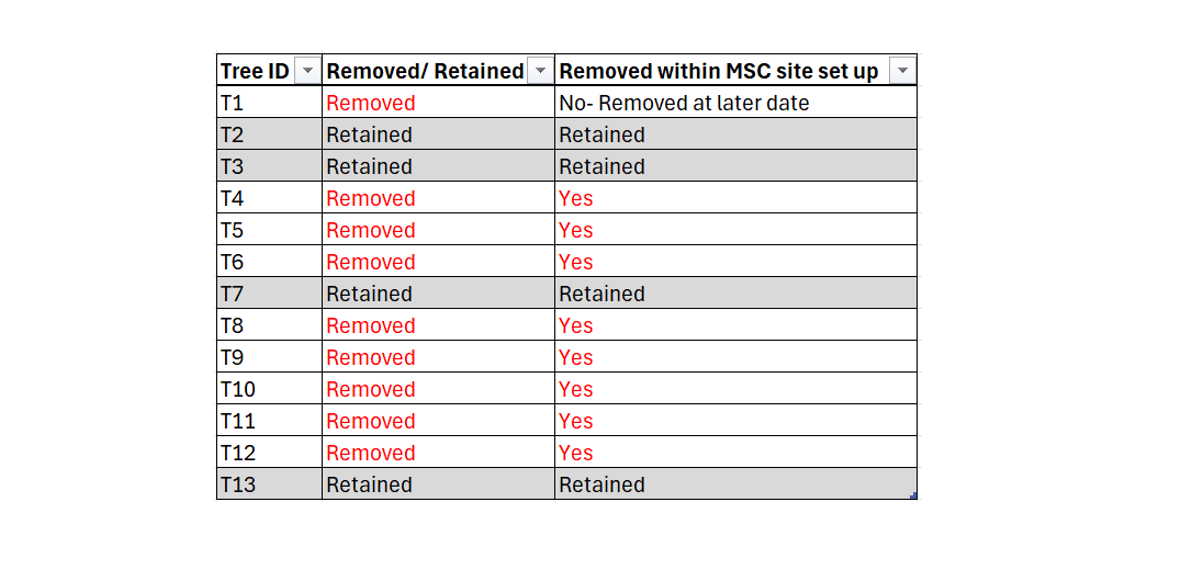Click the Removed/ Retained header text

[425, 71]
